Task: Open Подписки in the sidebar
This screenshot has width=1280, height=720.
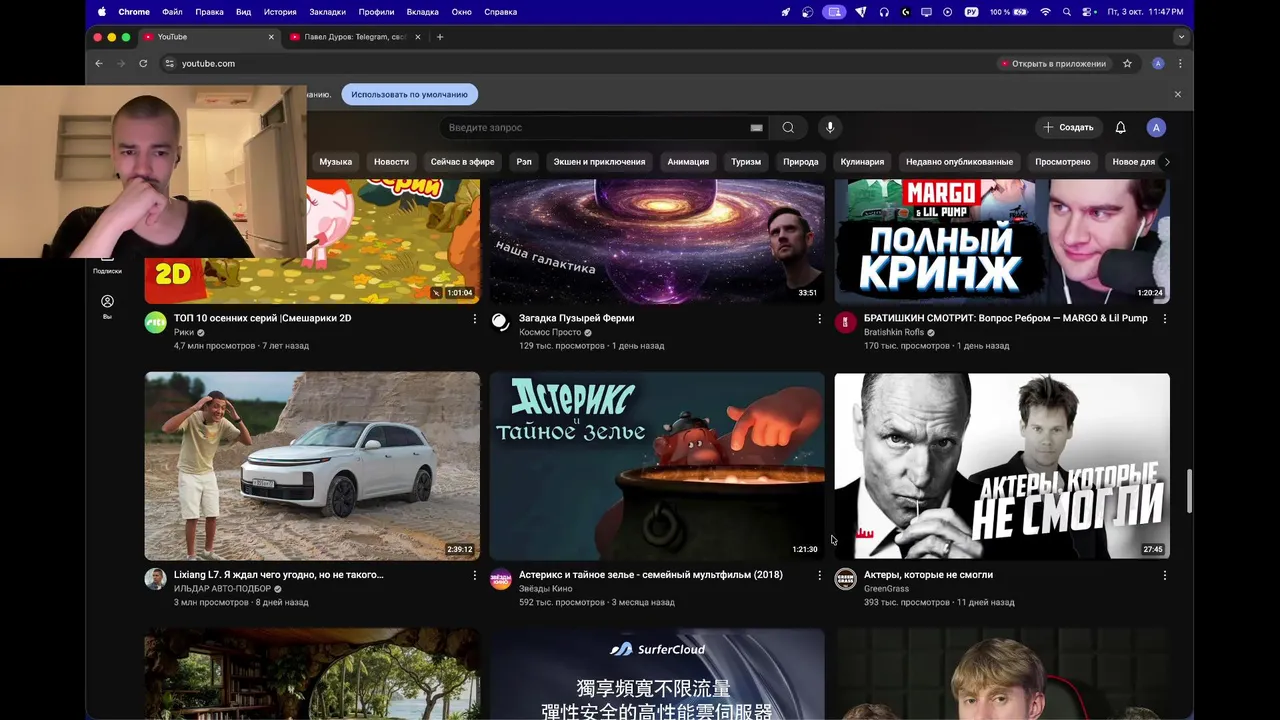Action: (x=107, y=265)
